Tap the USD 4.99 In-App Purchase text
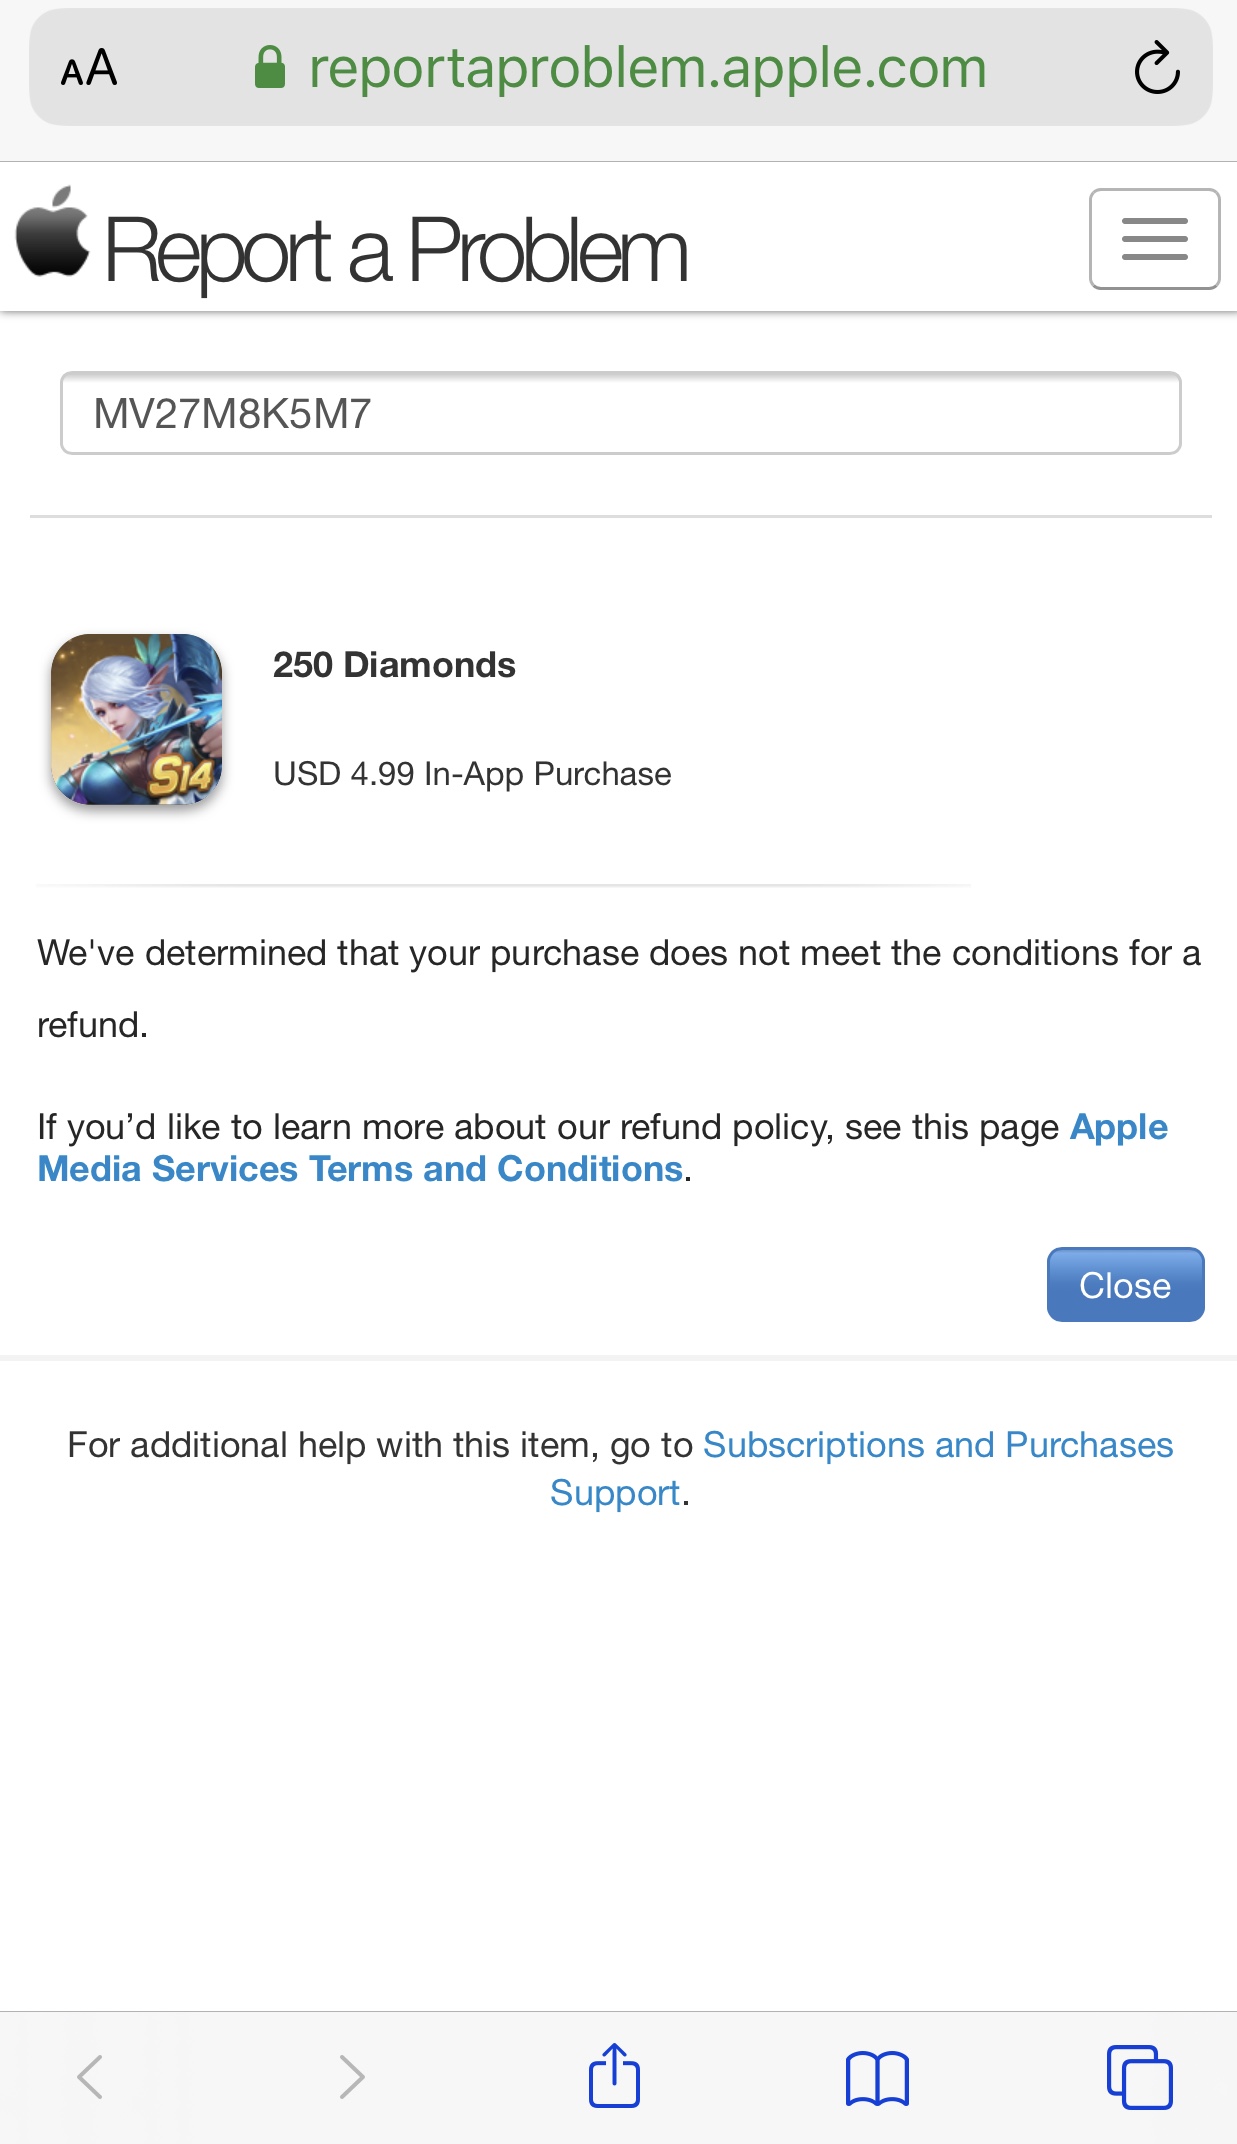 (x=472, y=774)
